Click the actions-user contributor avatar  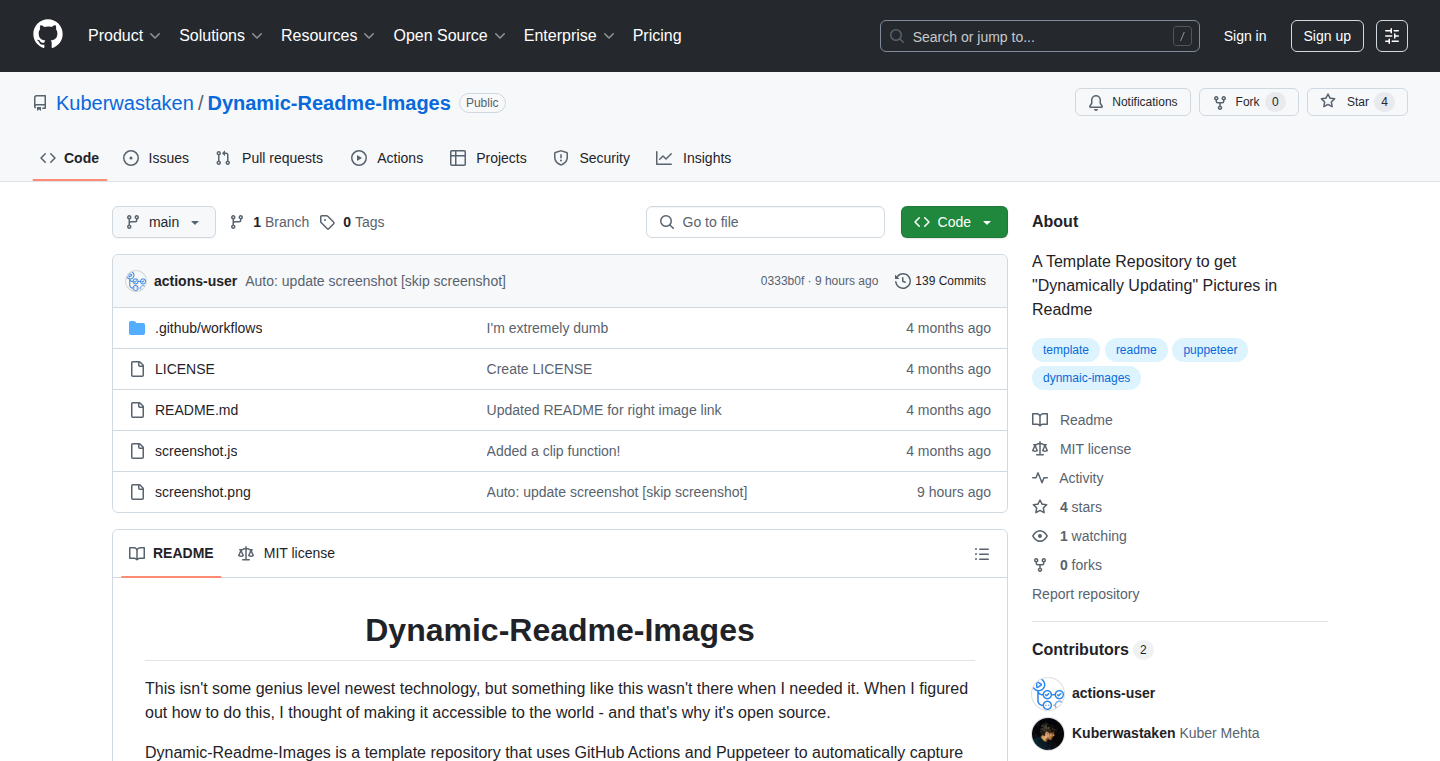tap(1048, 693)
